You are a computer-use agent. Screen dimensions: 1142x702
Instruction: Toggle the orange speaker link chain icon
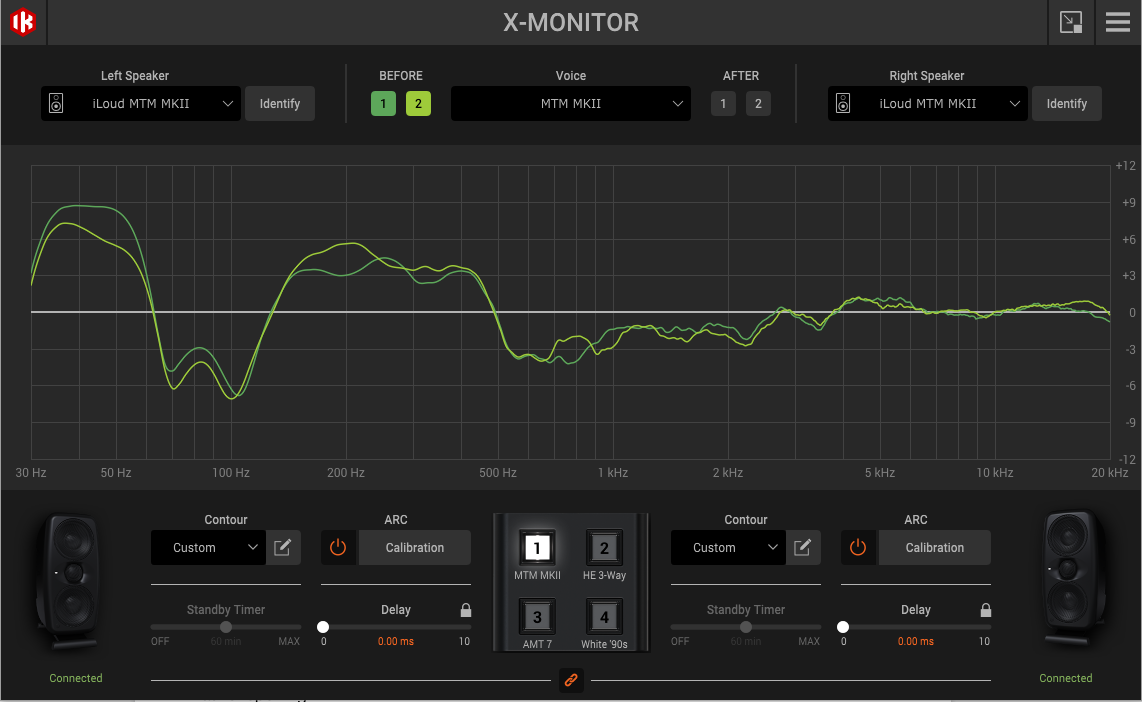pos(571,680)
